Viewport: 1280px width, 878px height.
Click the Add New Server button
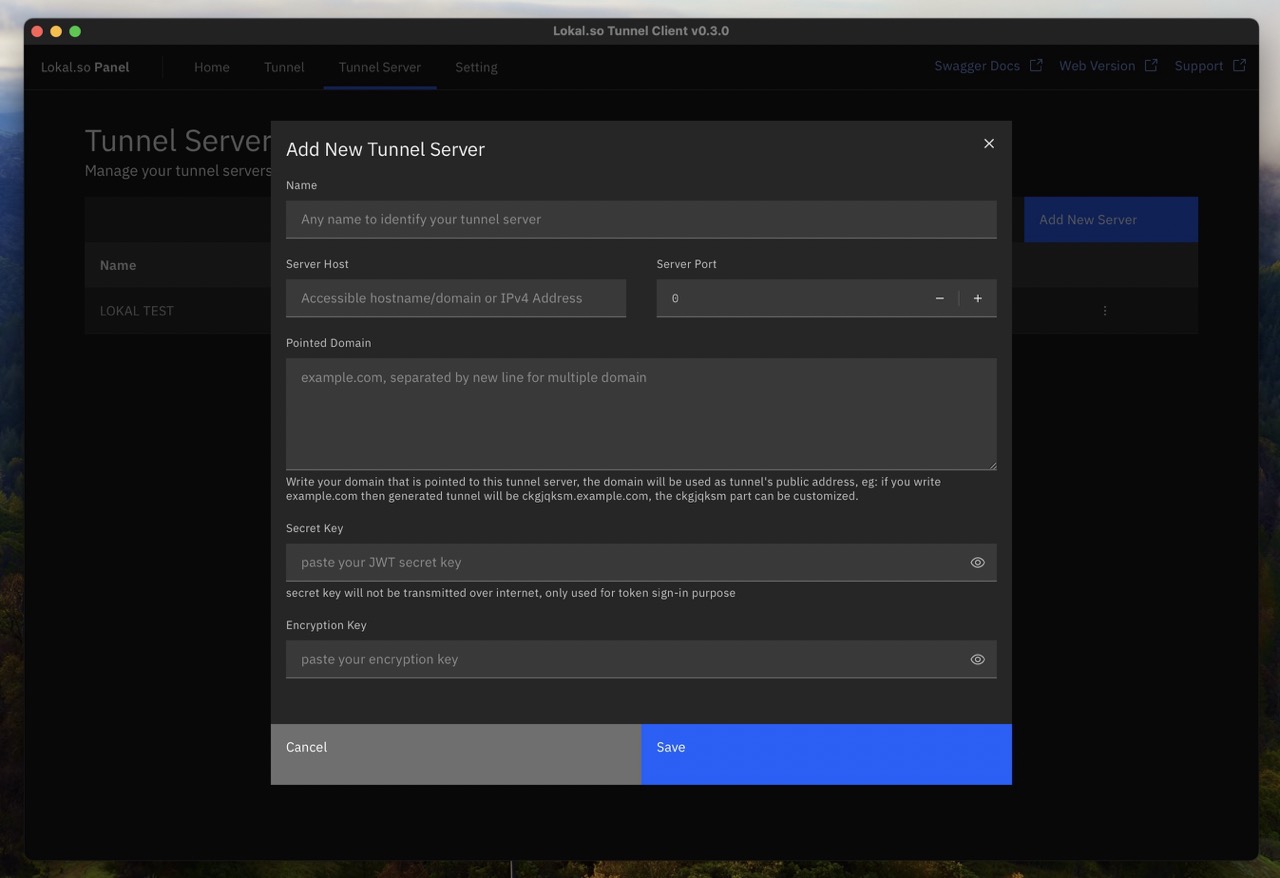[x=1110, y=219]
